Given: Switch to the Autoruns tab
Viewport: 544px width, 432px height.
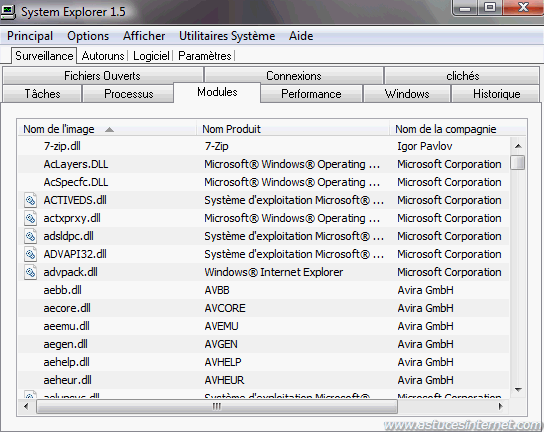Looking at the screenshot, I should pos(103,56).
